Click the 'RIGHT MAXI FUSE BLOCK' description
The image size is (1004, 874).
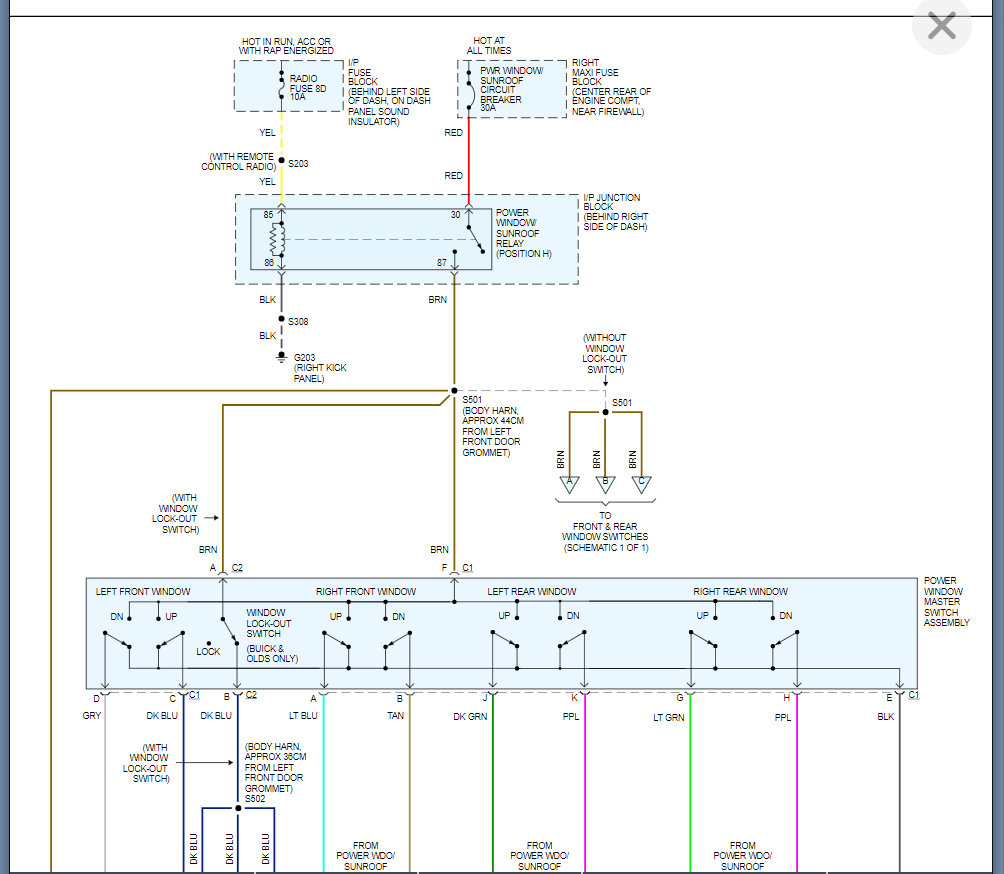[x=611, y=86]
